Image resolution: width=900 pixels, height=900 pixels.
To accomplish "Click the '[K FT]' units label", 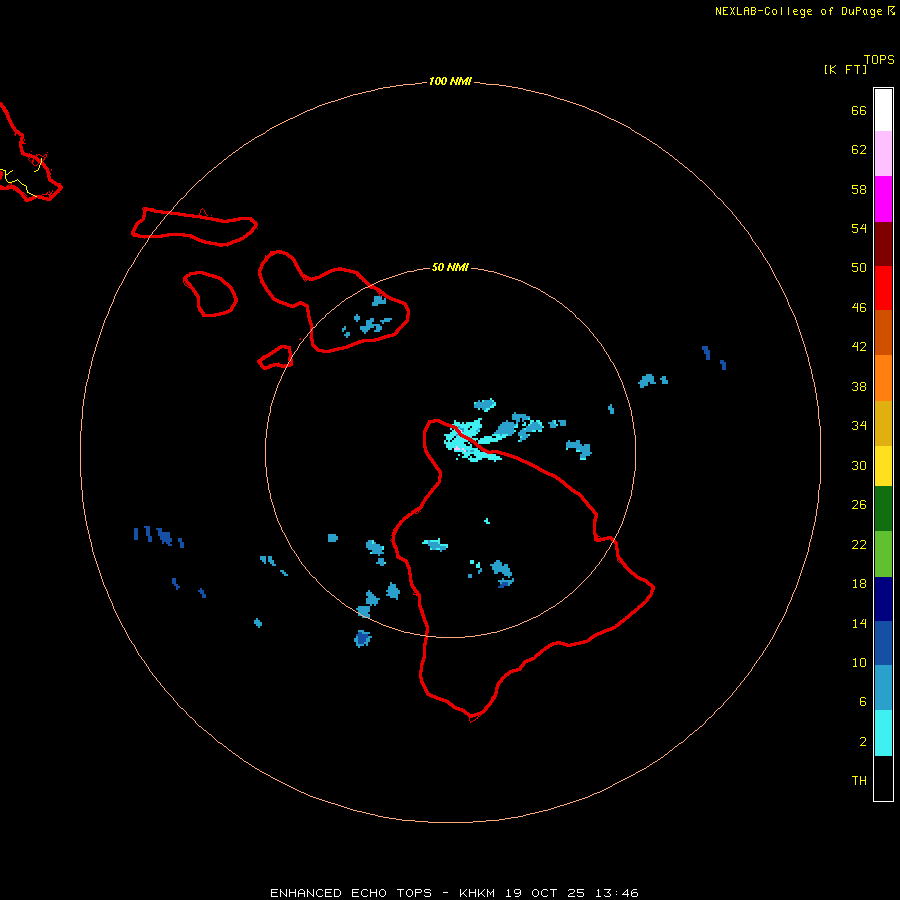I will (x=845, y=69).
